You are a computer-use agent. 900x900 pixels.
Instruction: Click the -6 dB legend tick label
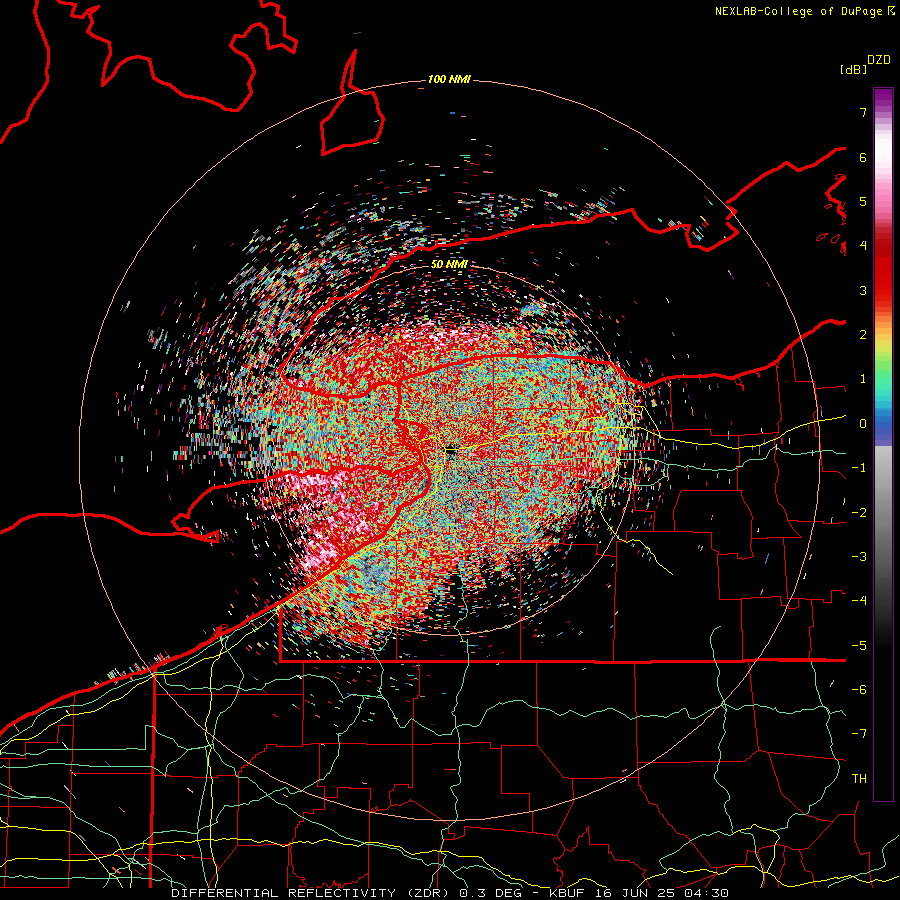[x=859, y=690]
